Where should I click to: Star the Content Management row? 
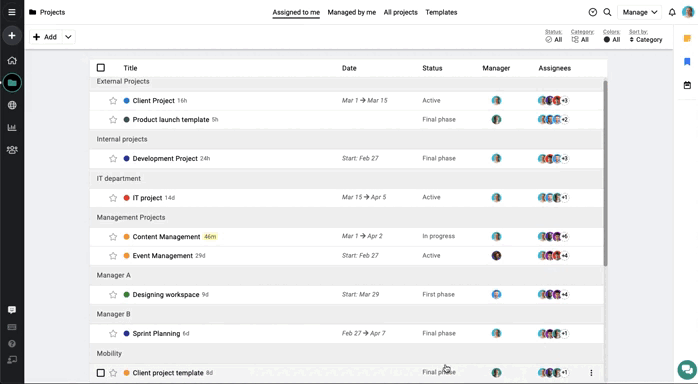pos(113,237)
